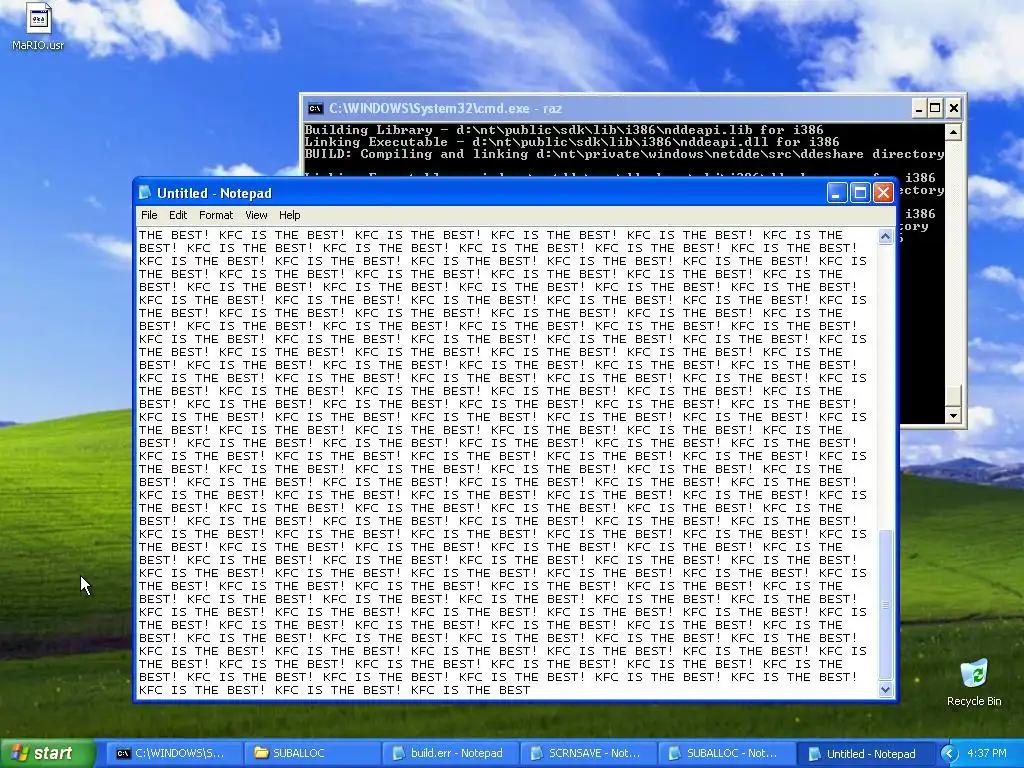Close the Untitled - Notepad window
The width and height of the screenshot is (1024, 768).
pyautogui.click(x=883, y=193)
